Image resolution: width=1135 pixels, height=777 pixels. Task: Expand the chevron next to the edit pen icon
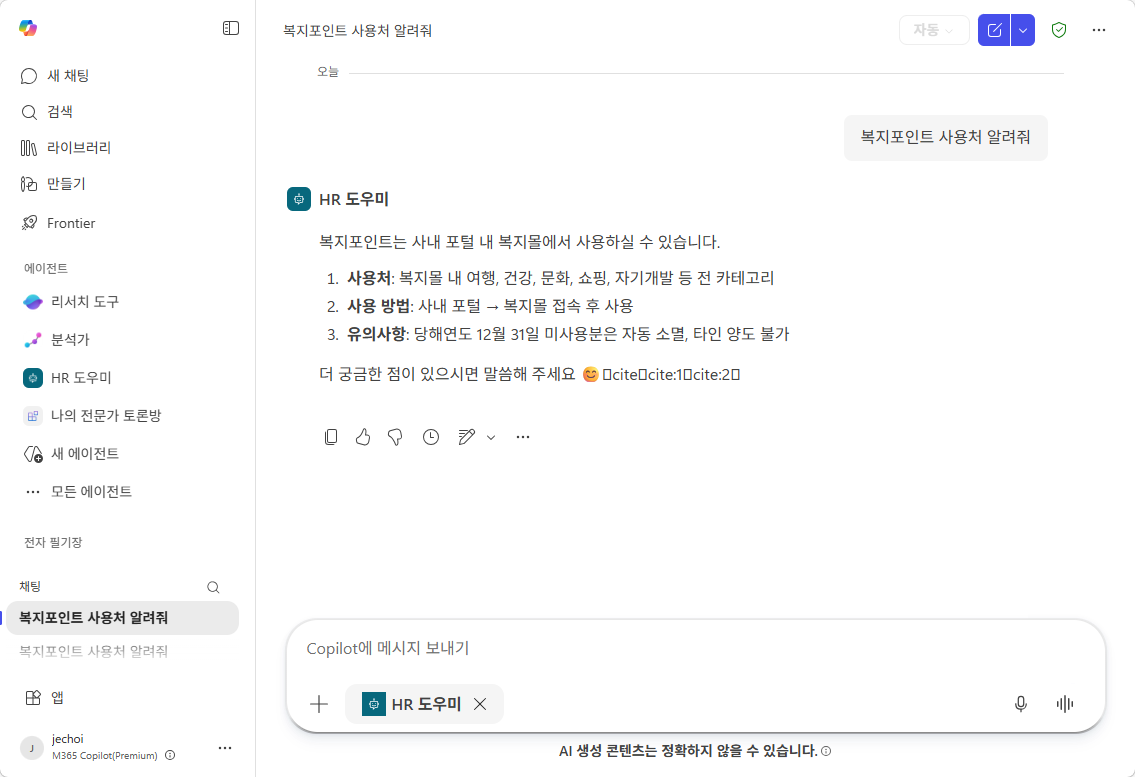coord(491,437)
